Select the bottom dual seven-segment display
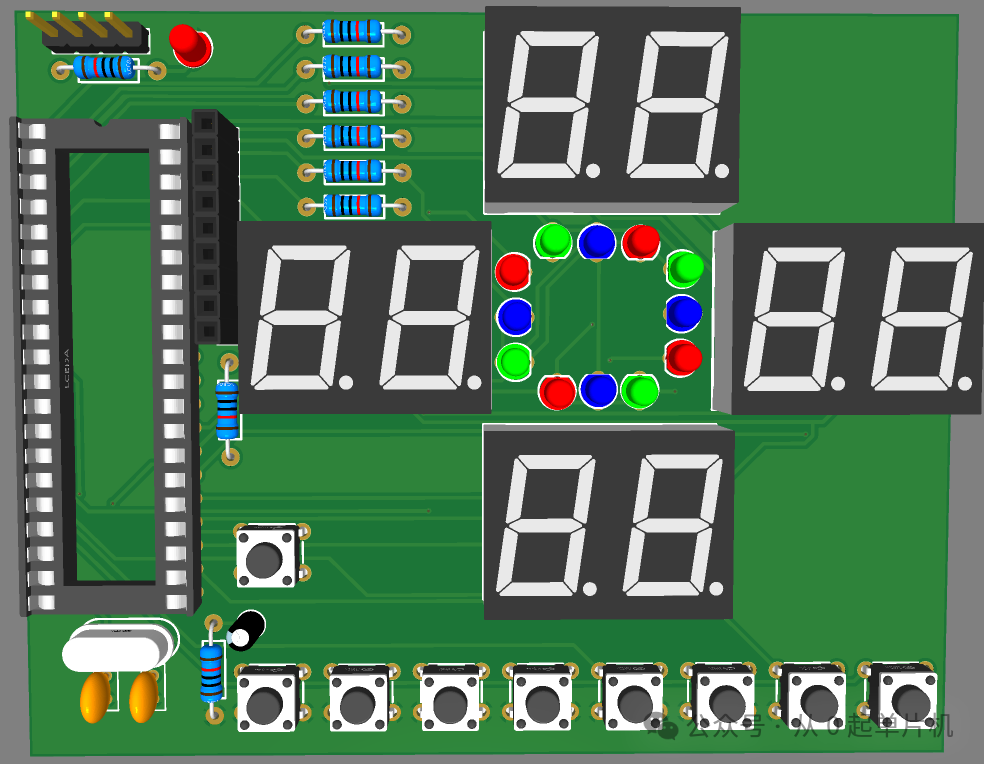The width and height of the screenshot is (984, 764). pos(609,522)
